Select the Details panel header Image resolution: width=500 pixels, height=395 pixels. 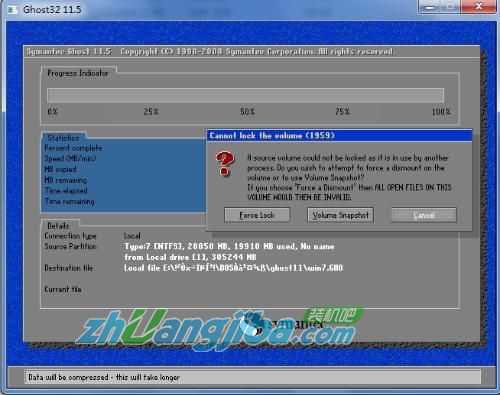pos(58,226)
